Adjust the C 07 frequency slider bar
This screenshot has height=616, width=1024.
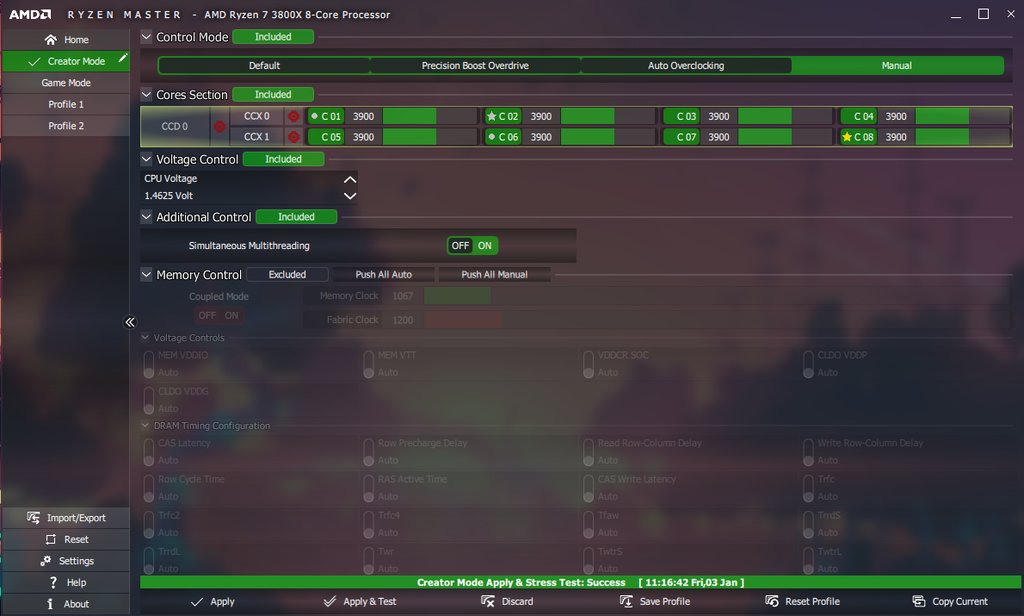click(x=785, y=137)
